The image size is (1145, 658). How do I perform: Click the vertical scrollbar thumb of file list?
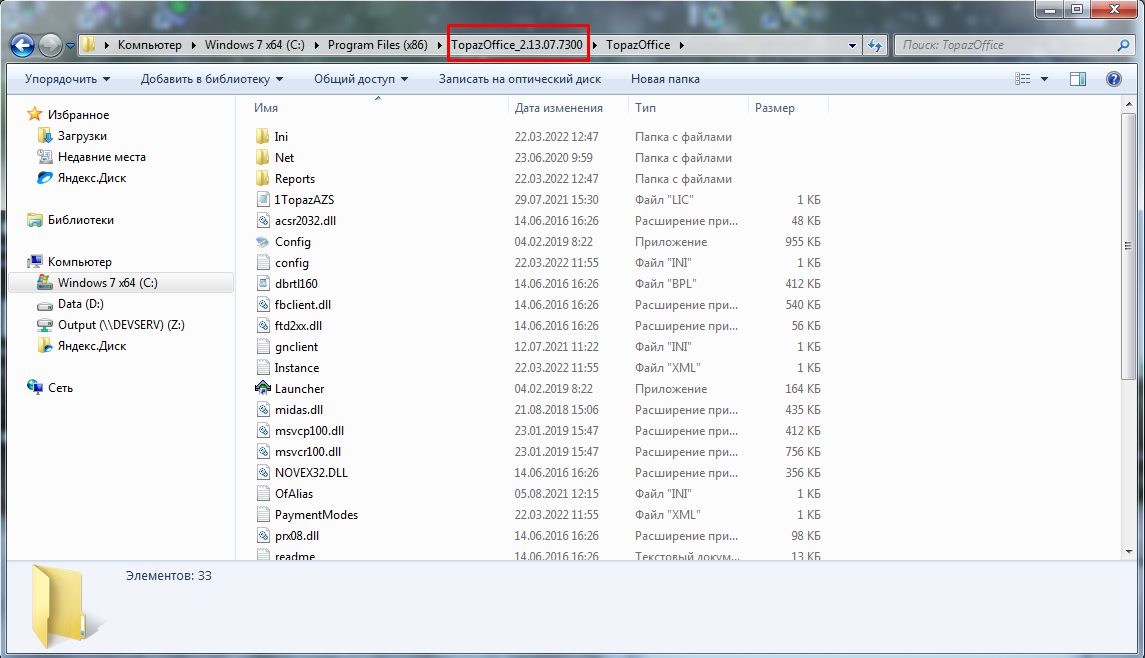tap(1128, 246)
